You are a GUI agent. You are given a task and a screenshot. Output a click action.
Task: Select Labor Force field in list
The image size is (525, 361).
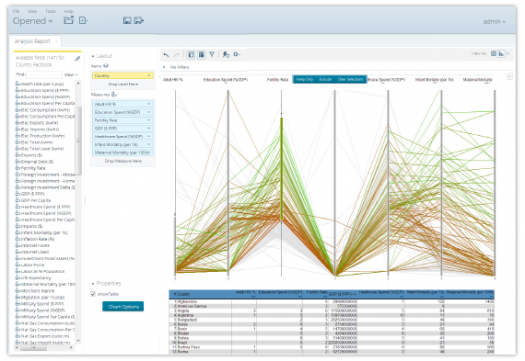[30, 265]
